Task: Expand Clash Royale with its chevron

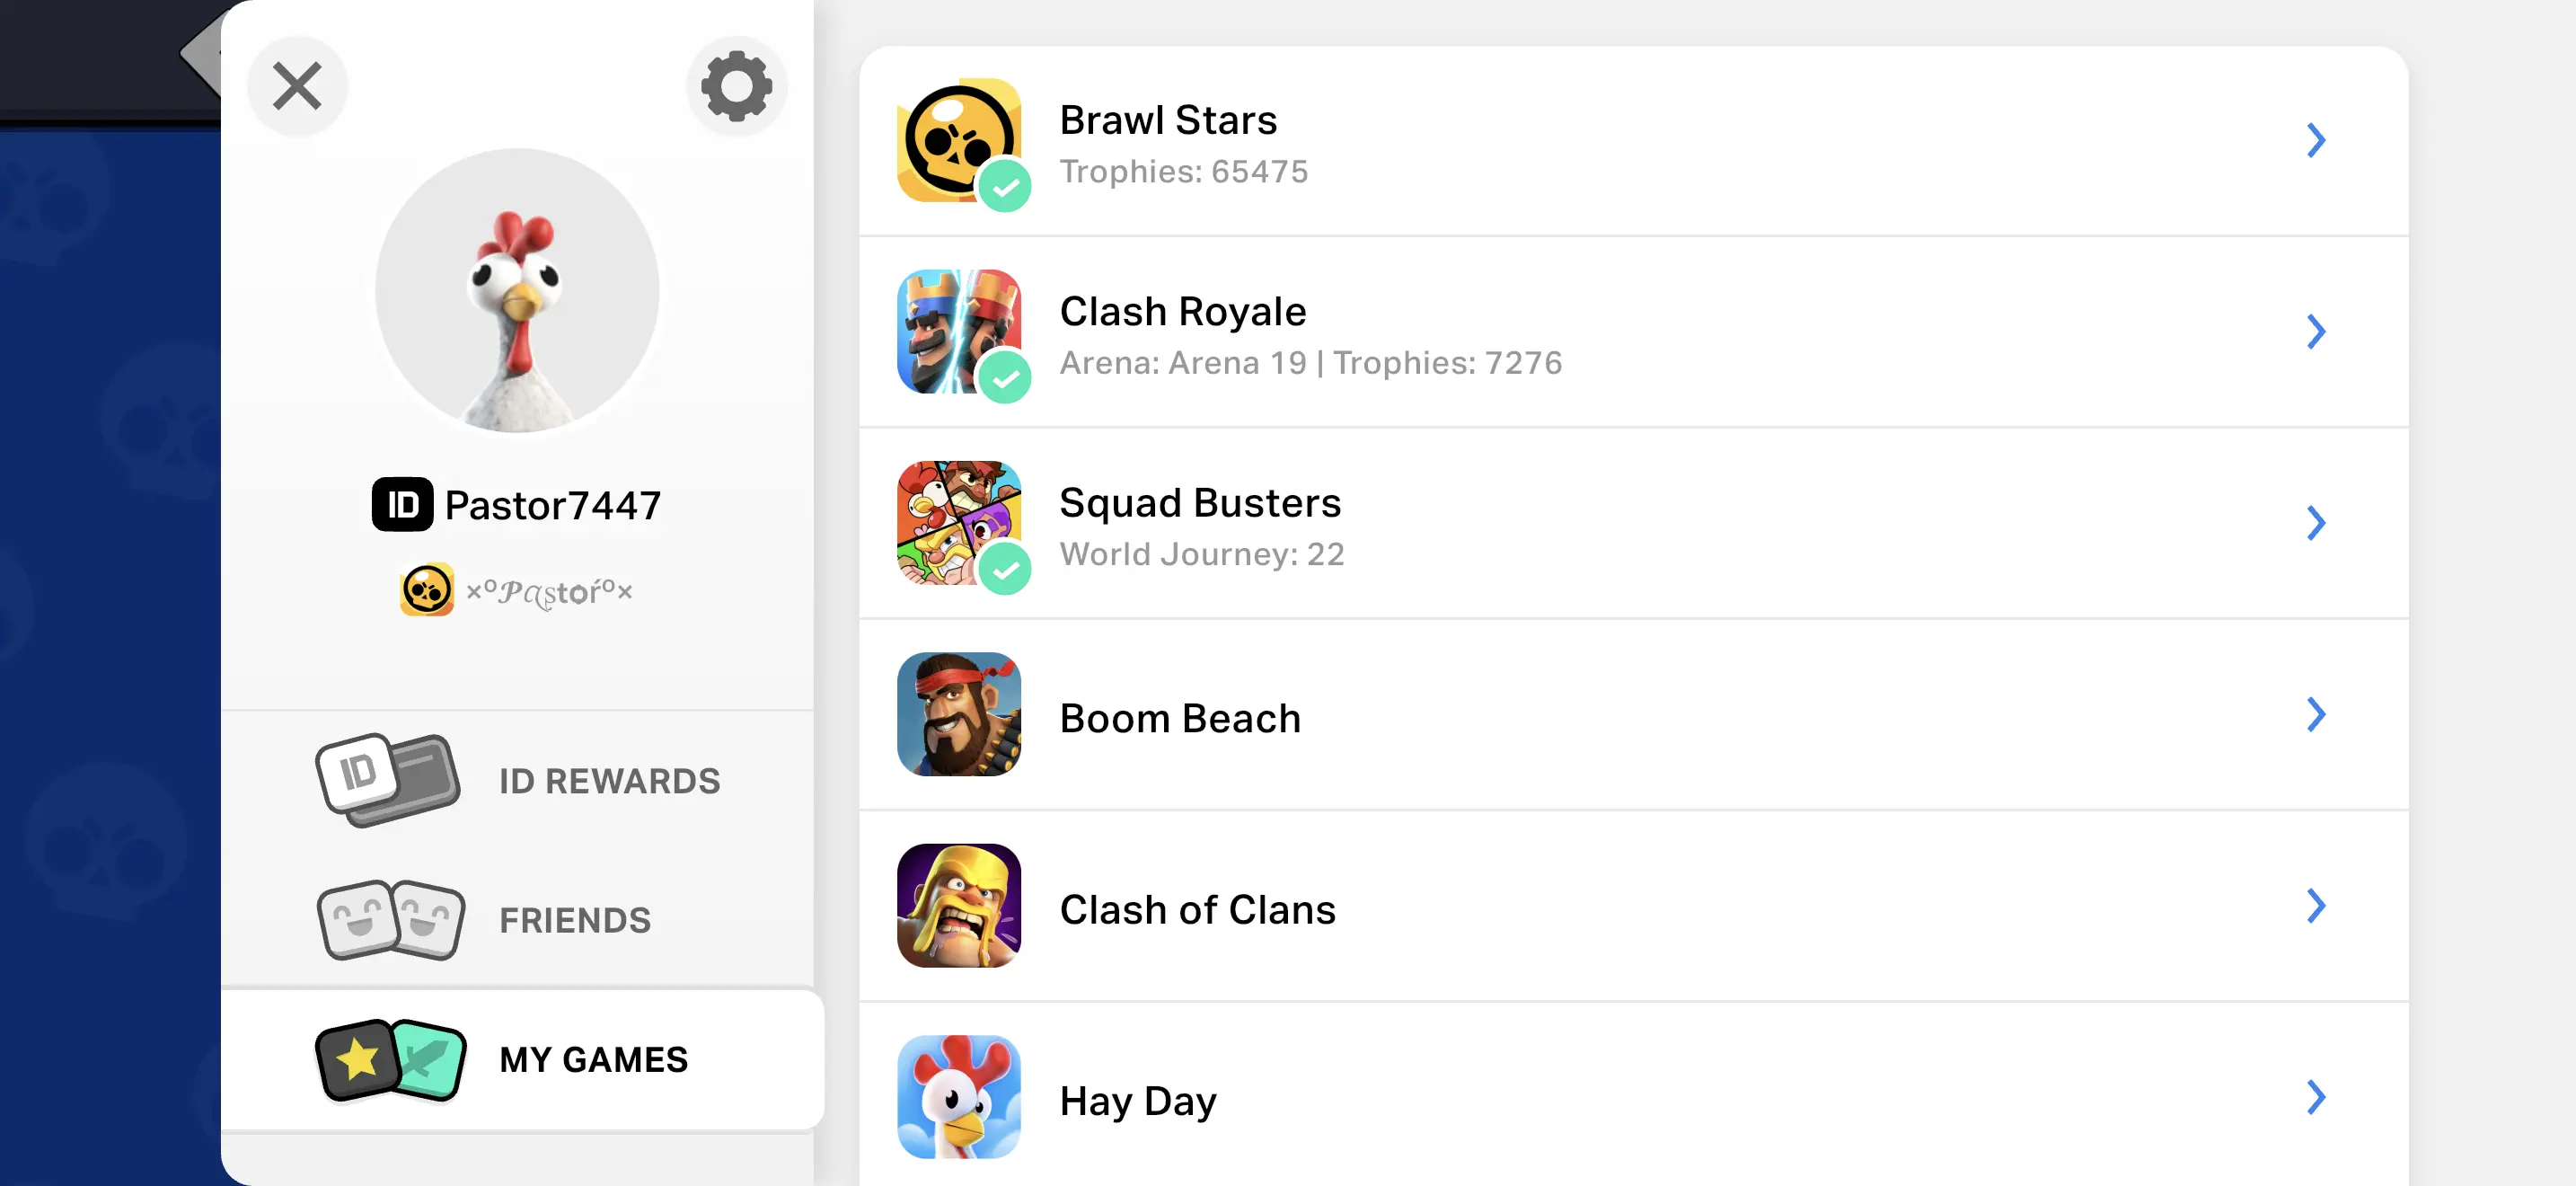Action: 2315,331
